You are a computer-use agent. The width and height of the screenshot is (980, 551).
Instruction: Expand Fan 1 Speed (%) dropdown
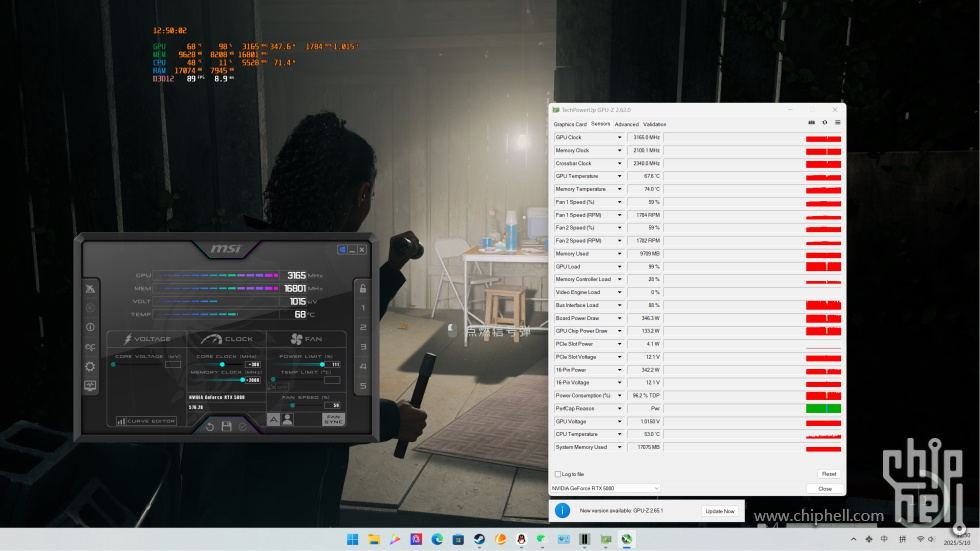point(619,202)
